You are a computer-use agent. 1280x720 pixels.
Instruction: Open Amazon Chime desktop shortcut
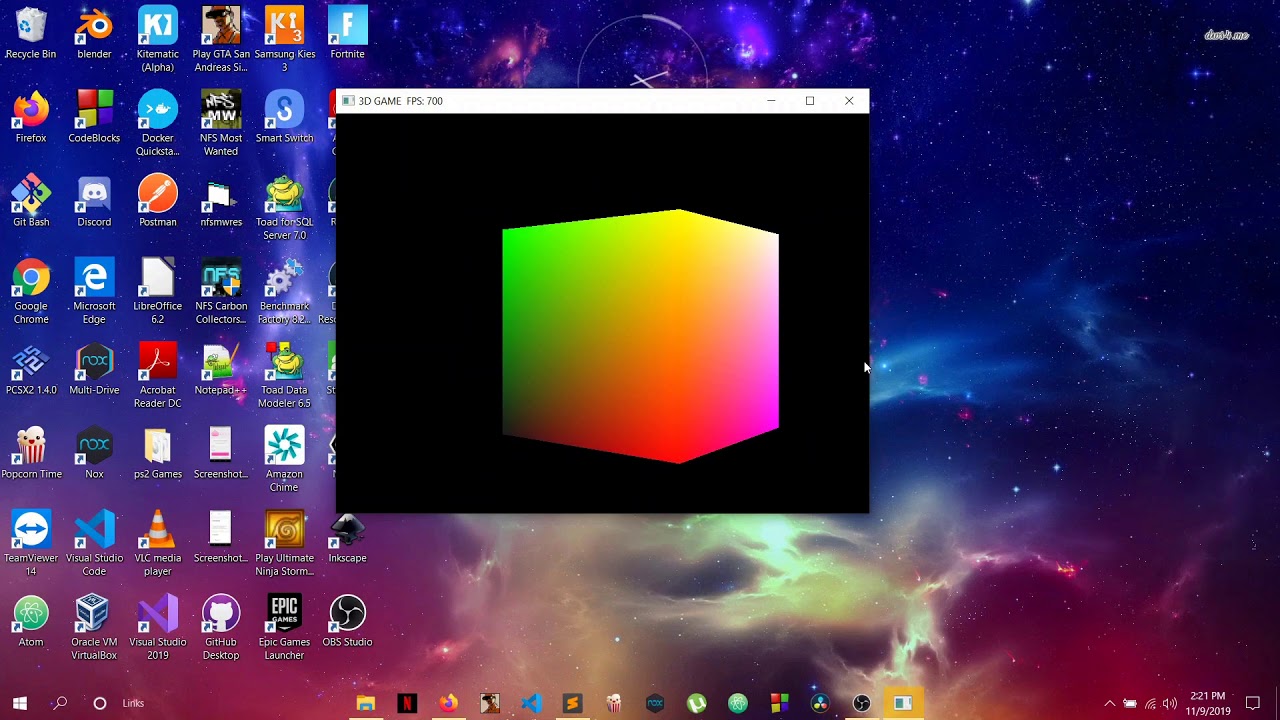pyautogui.click(x=284, y=460)
